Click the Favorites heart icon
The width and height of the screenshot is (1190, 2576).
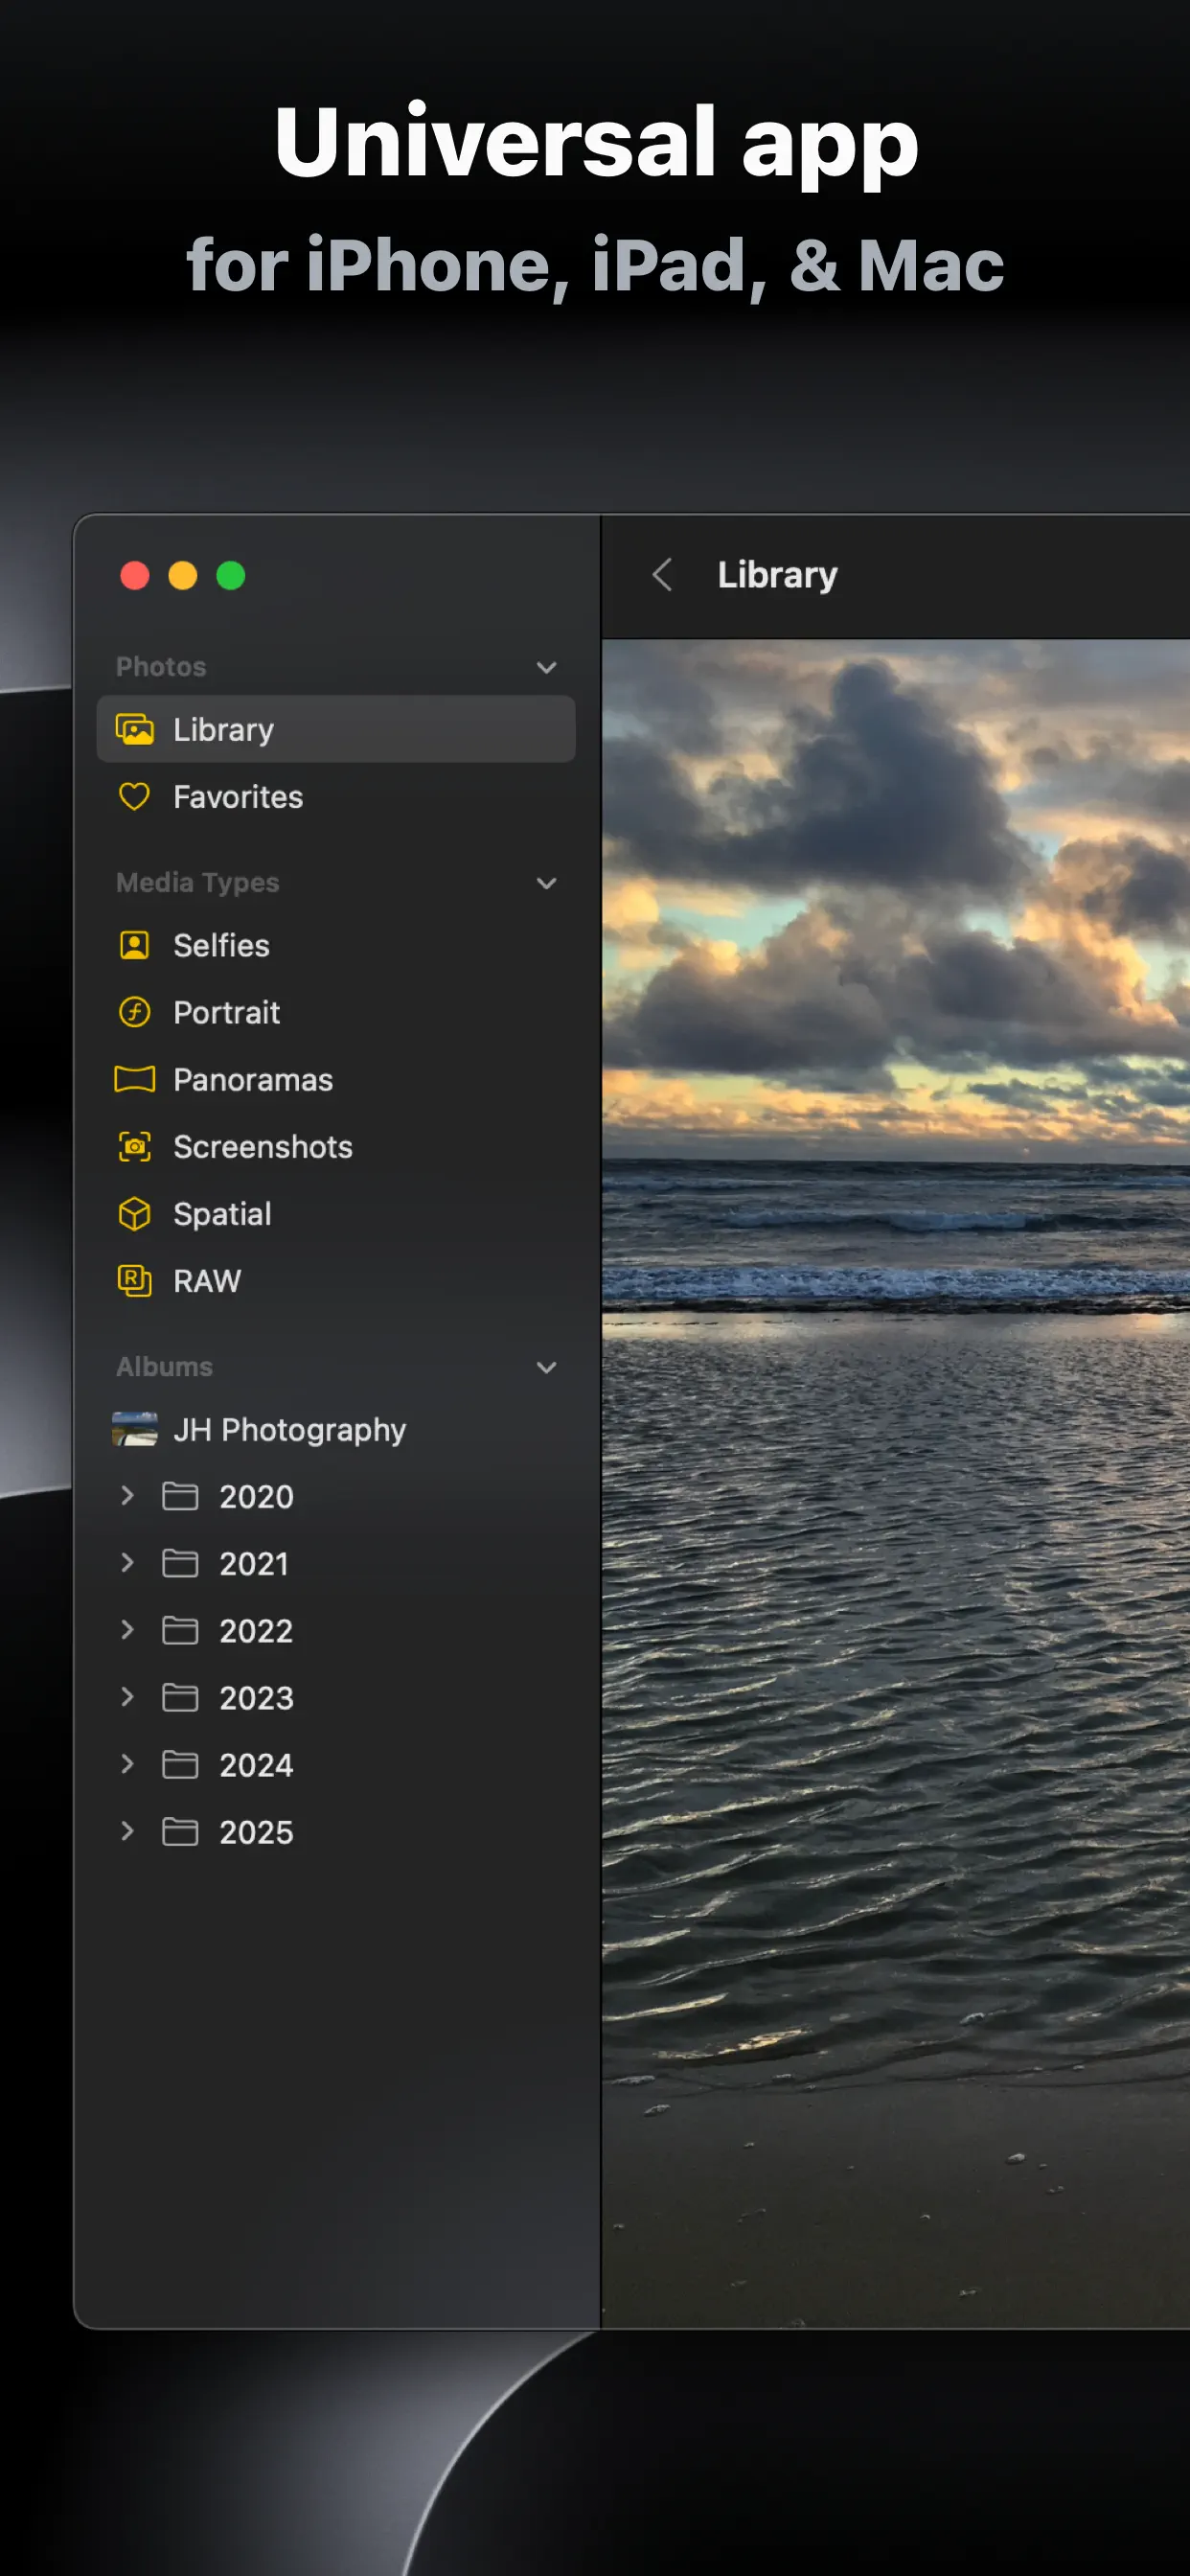[134, 796]
